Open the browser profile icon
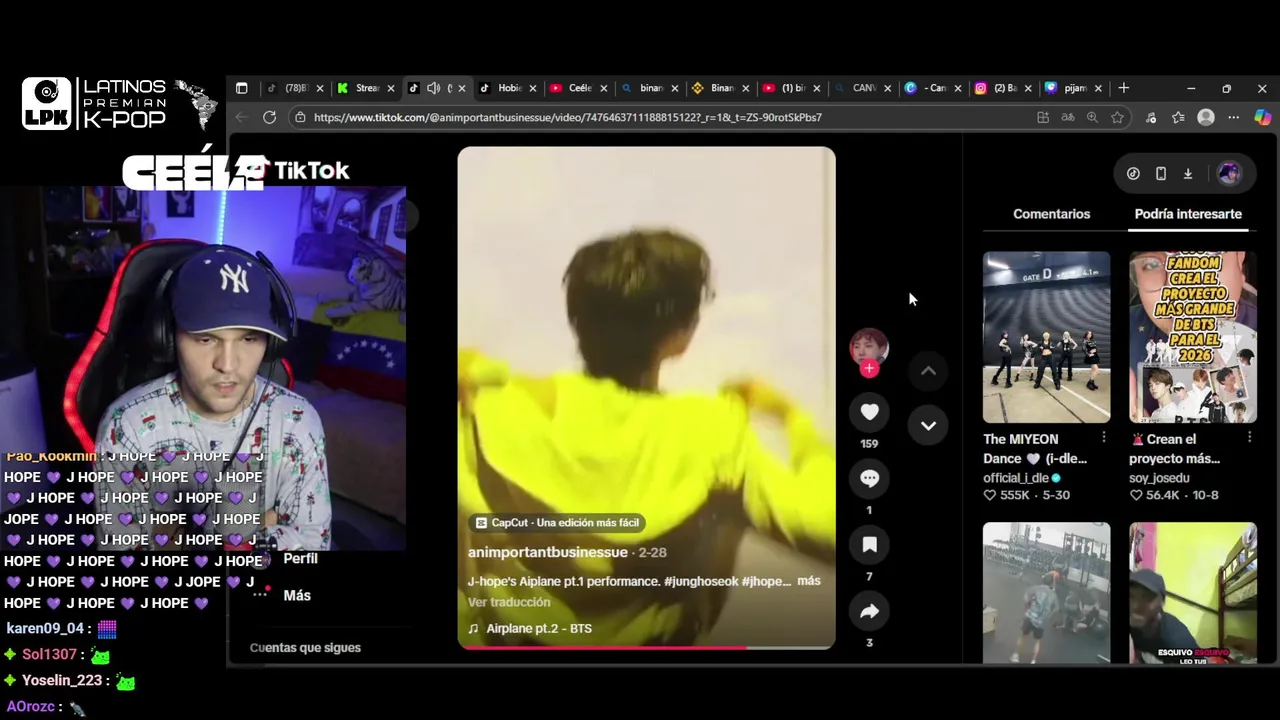Viewport: 1280px width, 720px height. [x=1206, y=117]
